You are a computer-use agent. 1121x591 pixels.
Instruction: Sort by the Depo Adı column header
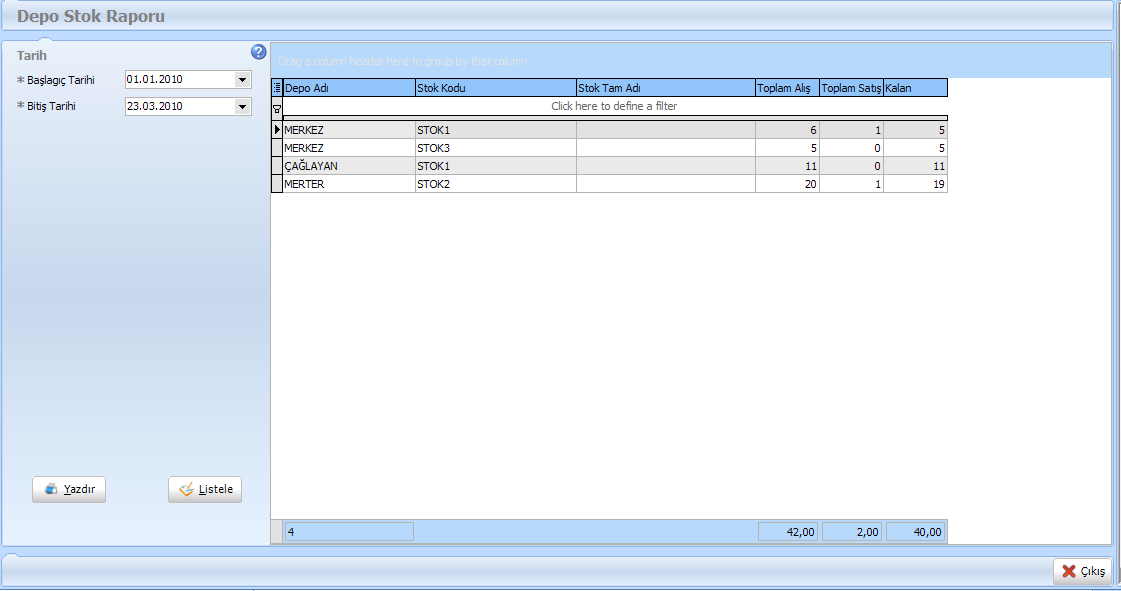click(x=349, y=88)
